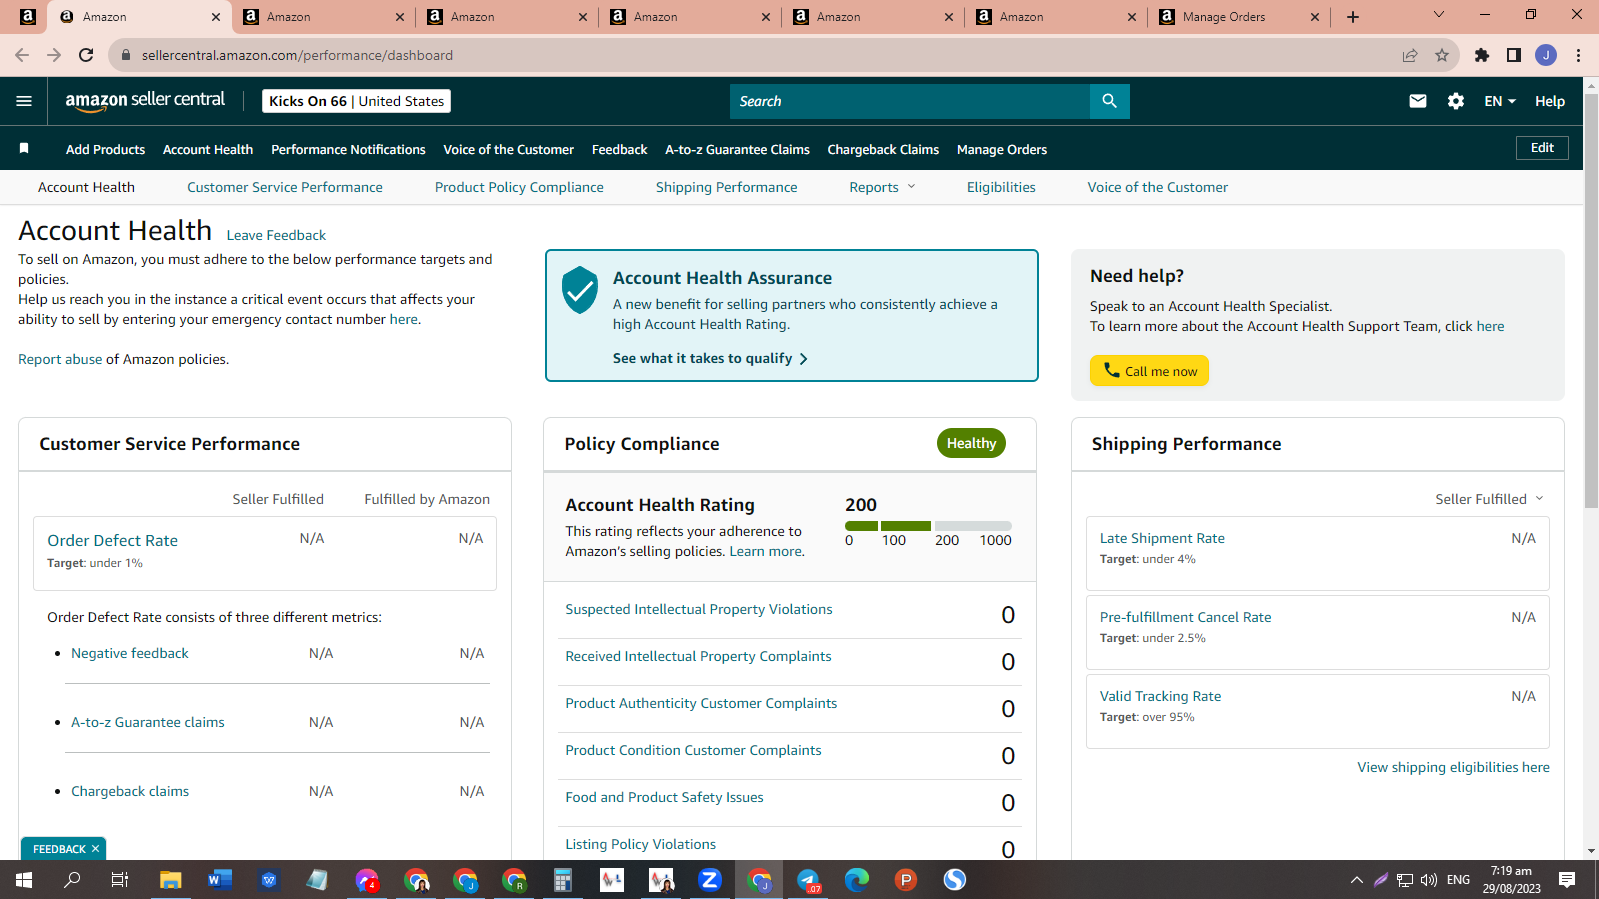Open the Eligibilities tab

1001,187
